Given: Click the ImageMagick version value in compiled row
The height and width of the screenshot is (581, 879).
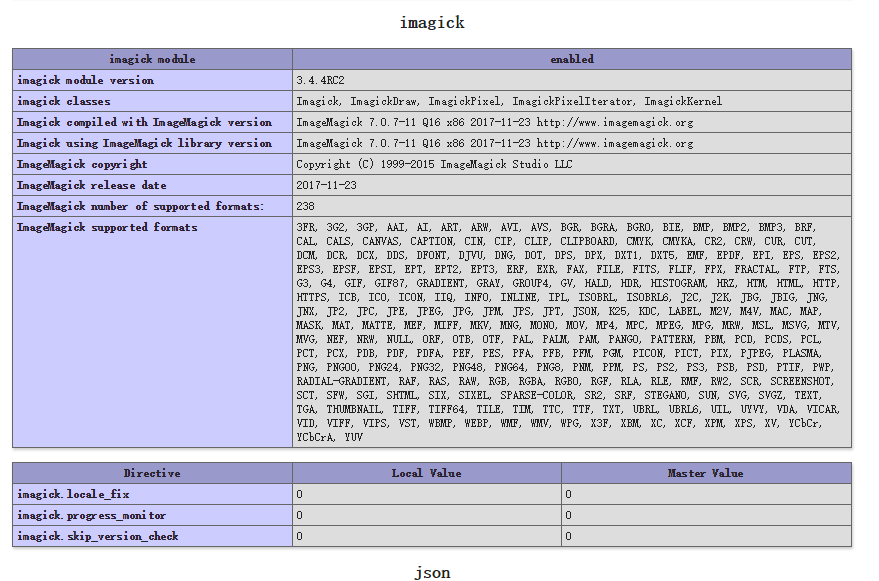Looking at the screenshot, I should pyautogui.click(x=494, y=122).
